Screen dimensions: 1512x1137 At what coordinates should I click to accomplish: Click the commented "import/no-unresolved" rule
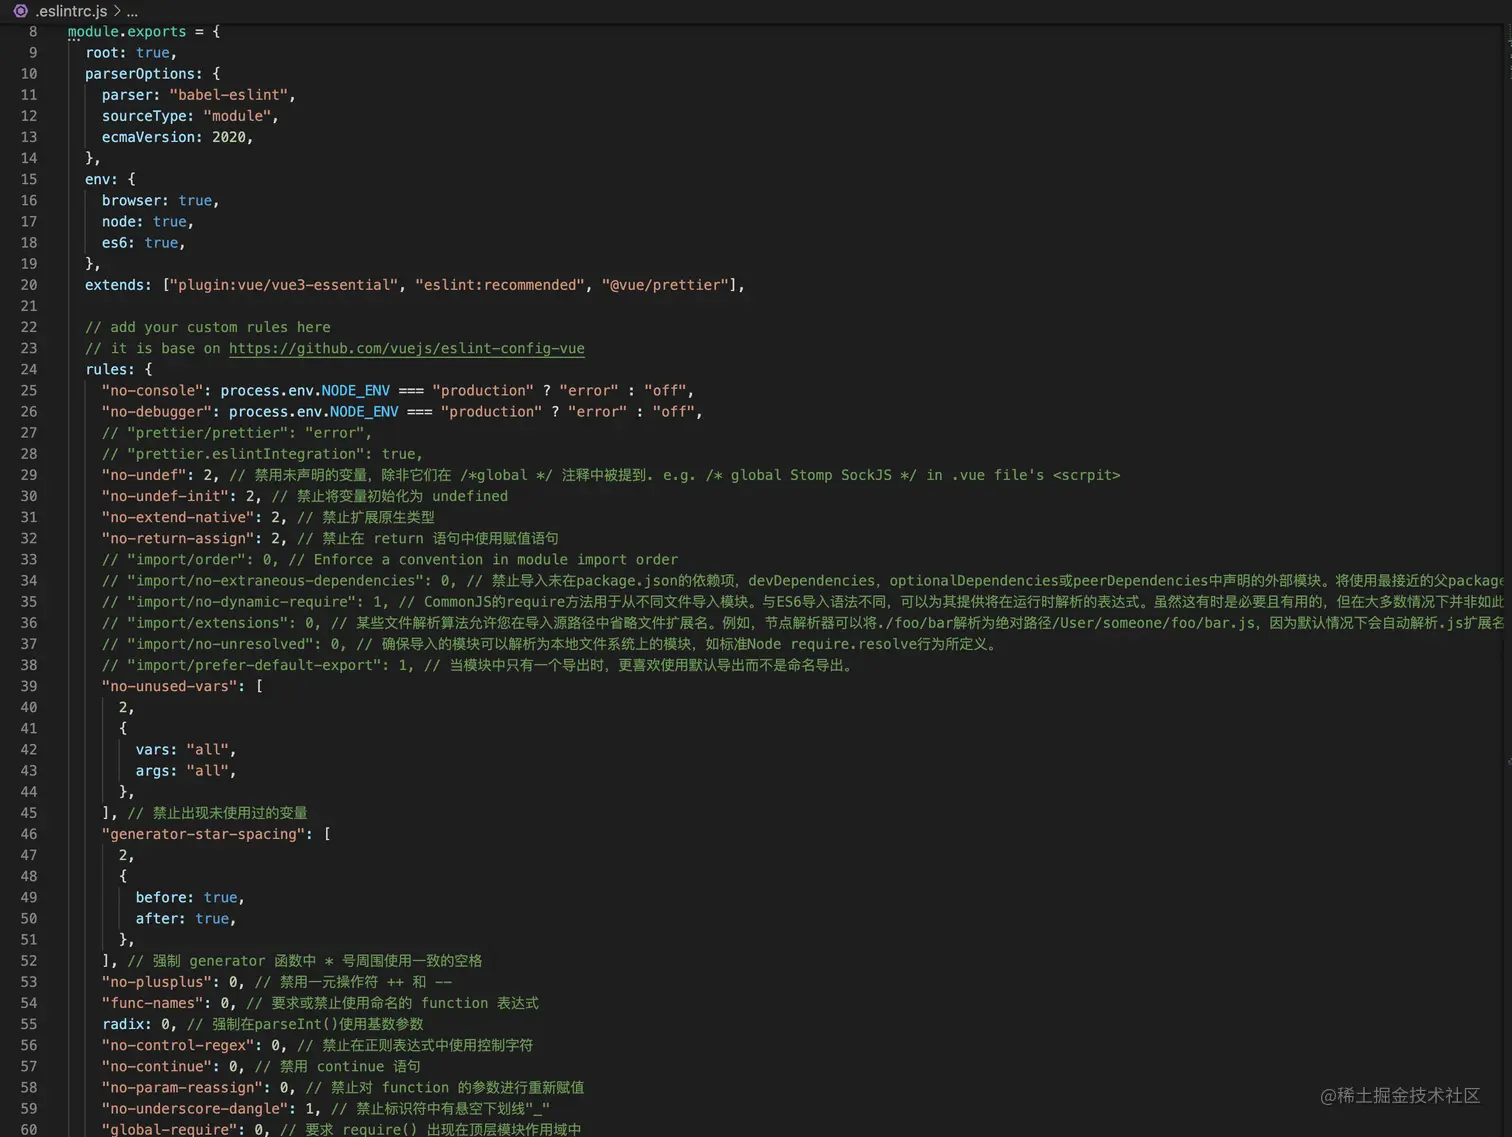(549, 643)
